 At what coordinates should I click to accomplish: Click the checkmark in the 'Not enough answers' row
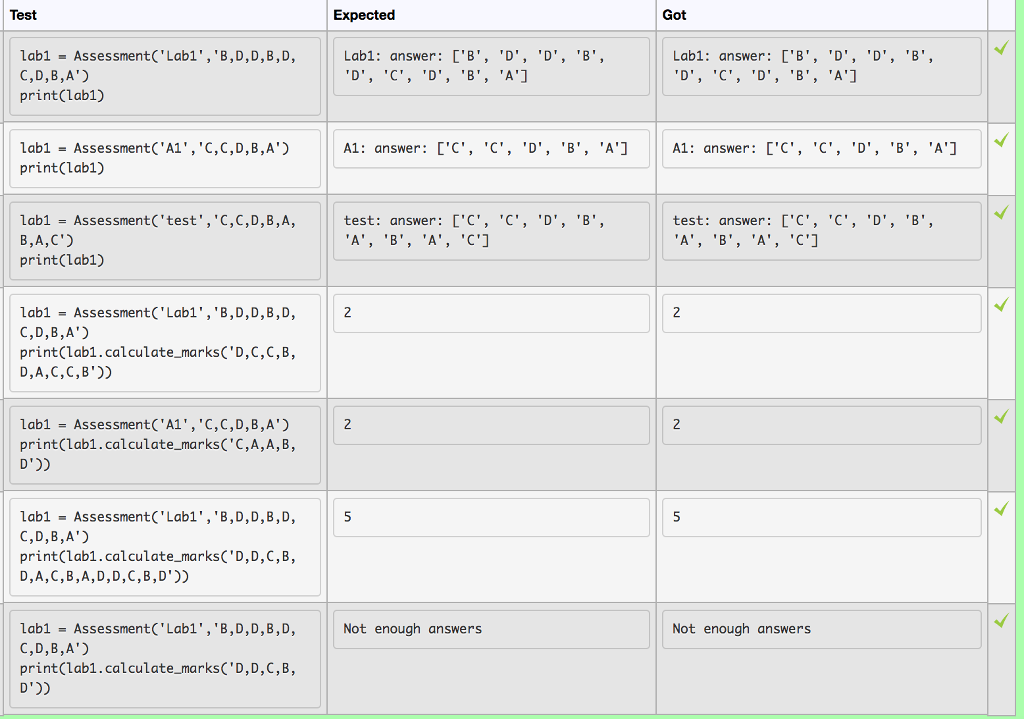click(x=1001, y=620)
